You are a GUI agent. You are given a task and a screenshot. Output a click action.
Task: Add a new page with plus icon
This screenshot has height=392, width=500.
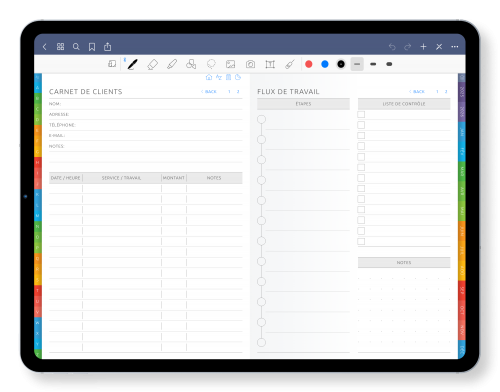(423, 47)
